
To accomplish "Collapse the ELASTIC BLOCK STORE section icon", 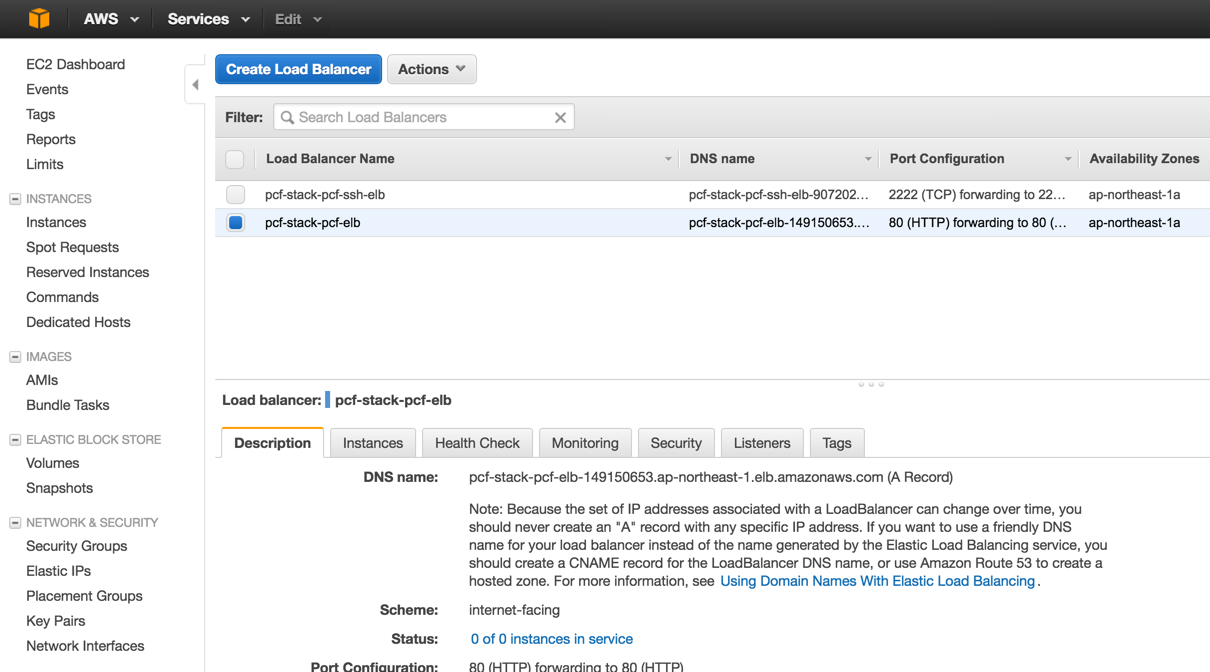I will point(15,440).
